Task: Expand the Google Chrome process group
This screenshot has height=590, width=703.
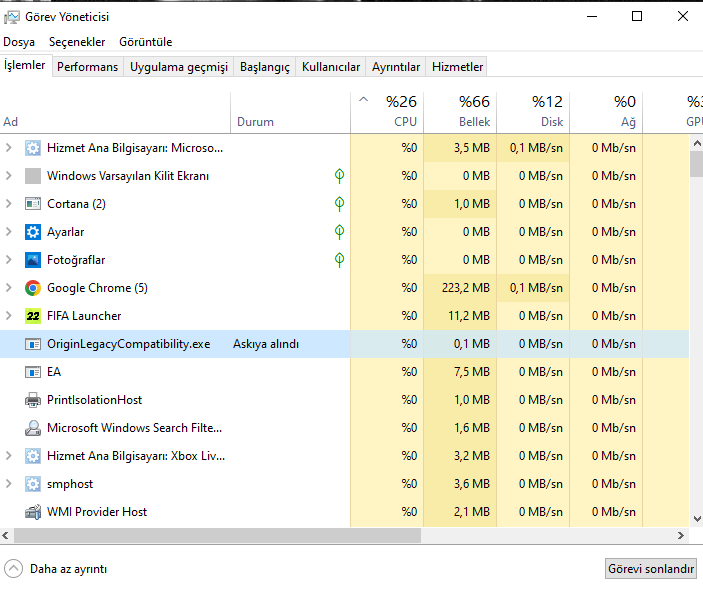Action: click(x=9, y=288)
